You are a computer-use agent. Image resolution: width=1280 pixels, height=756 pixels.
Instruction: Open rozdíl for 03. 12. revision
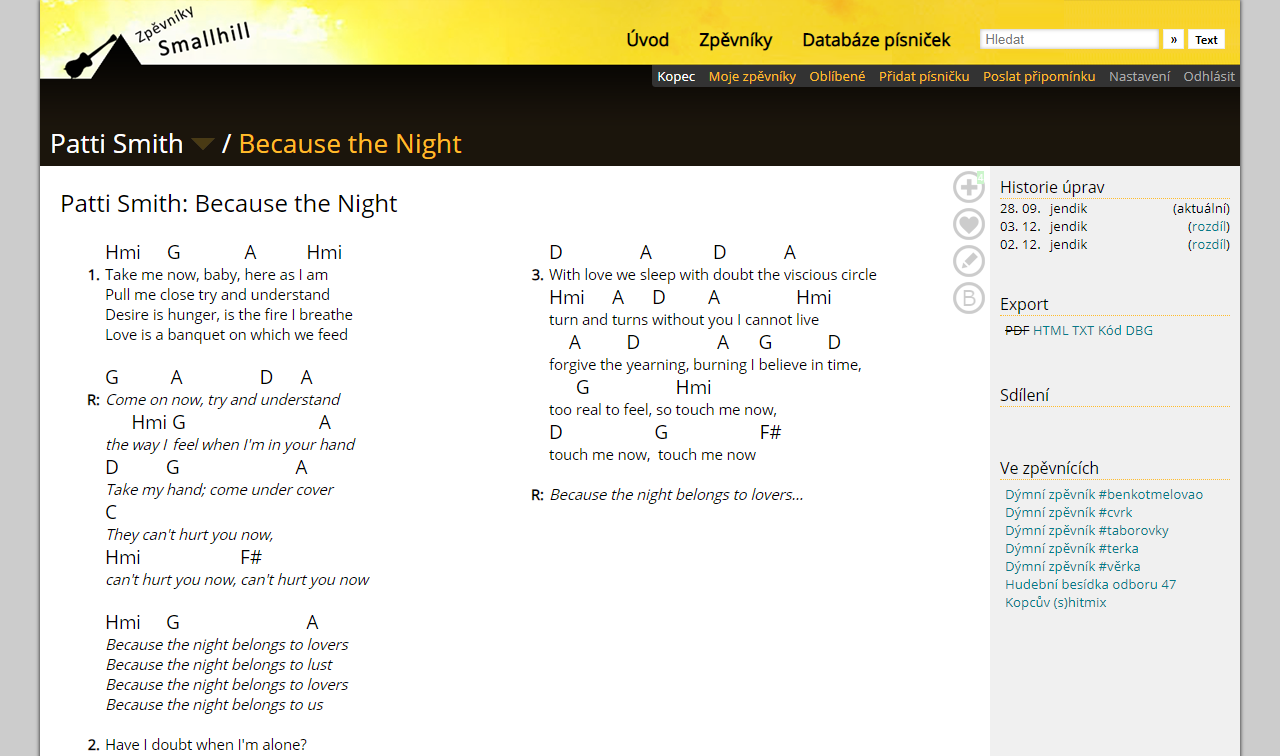point(1209,226)
